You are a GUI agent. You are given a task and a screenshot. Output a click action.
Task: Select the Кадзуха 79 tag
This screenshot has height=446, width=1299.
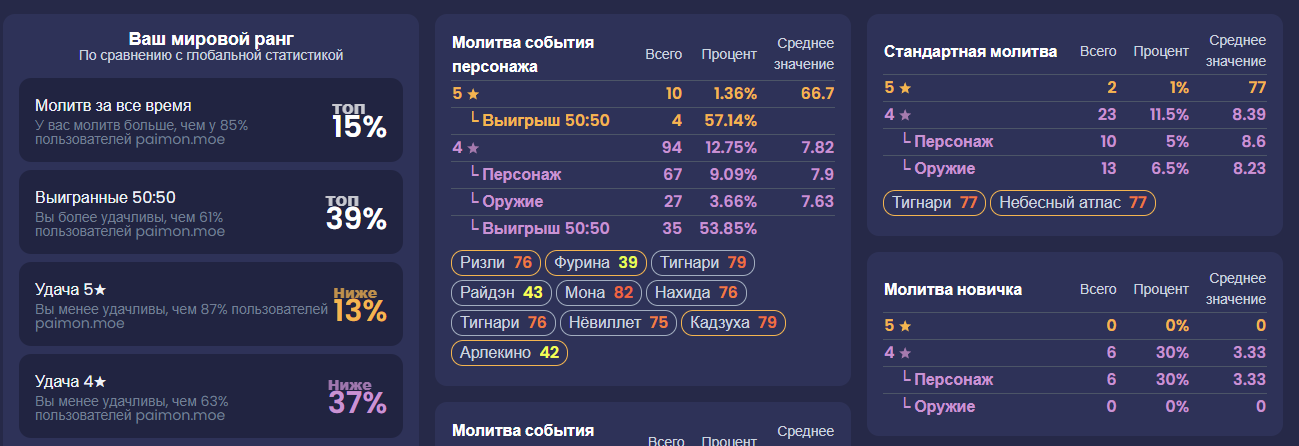(x=733, y=323)
